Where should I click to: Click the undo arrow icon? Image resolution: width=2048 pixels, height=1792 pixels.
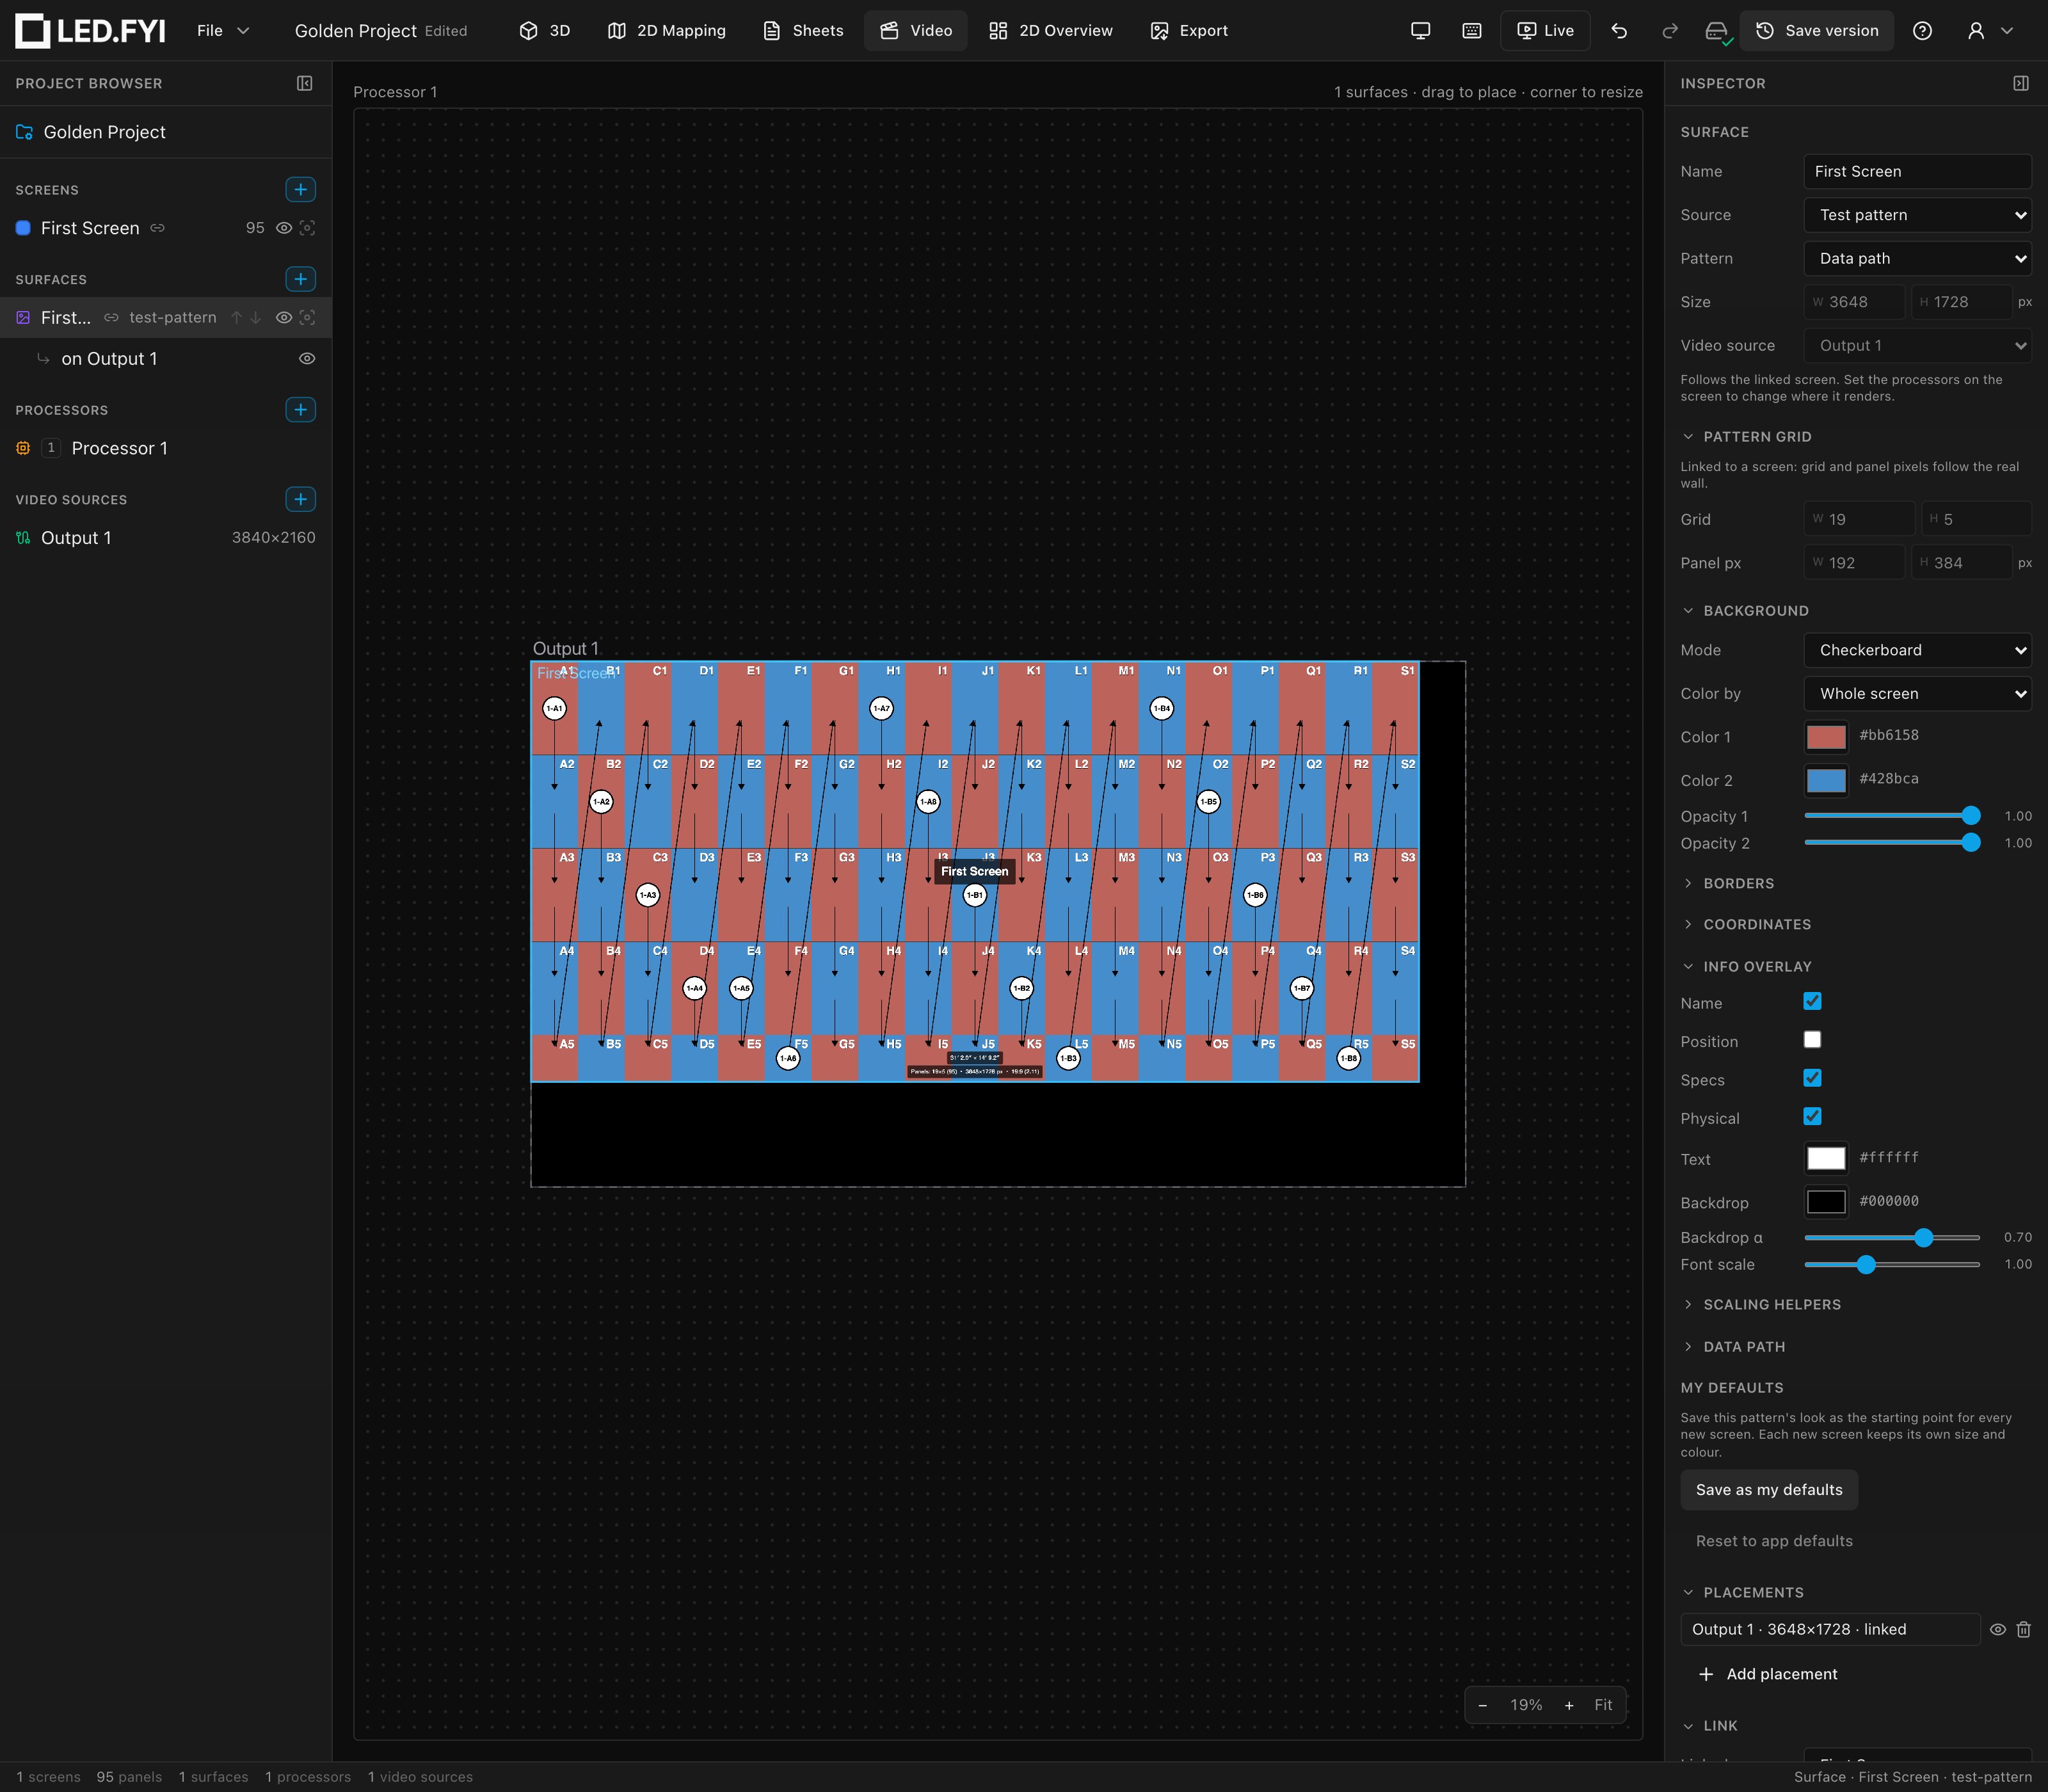click(1619, 31)
